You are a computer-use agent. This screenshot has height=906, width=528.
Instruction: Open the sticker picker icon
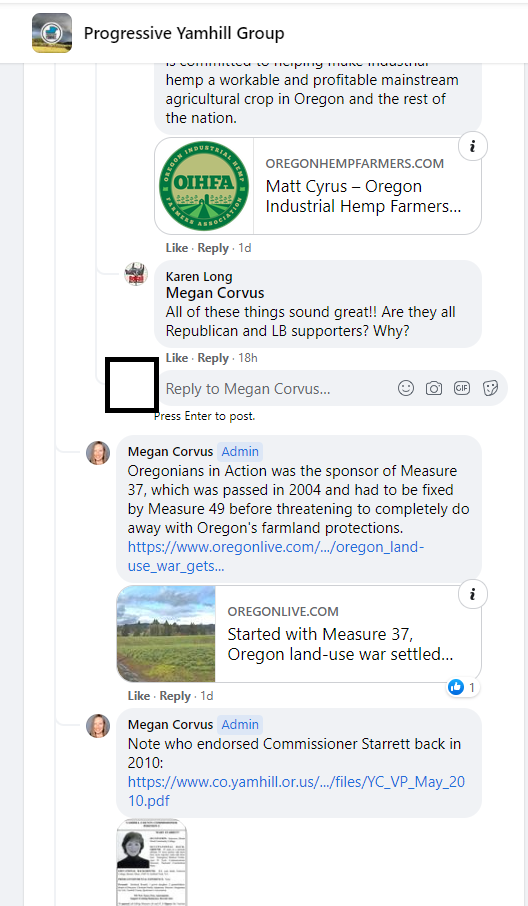pos(490,388)
